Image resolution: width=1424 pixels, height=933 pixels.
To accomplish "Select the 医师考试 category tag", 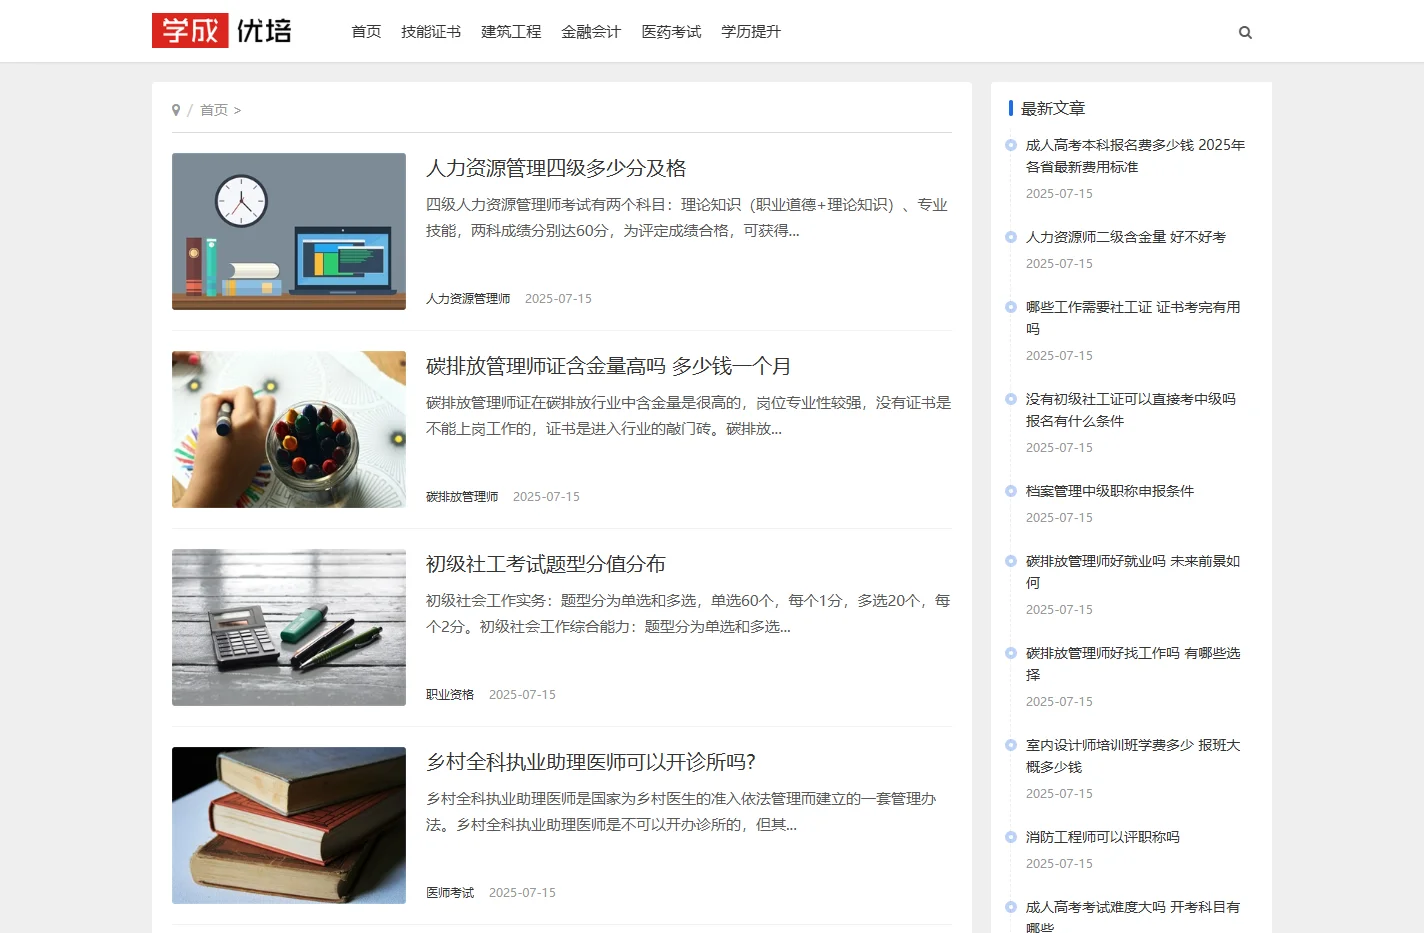I will click(x=450, y=893).
